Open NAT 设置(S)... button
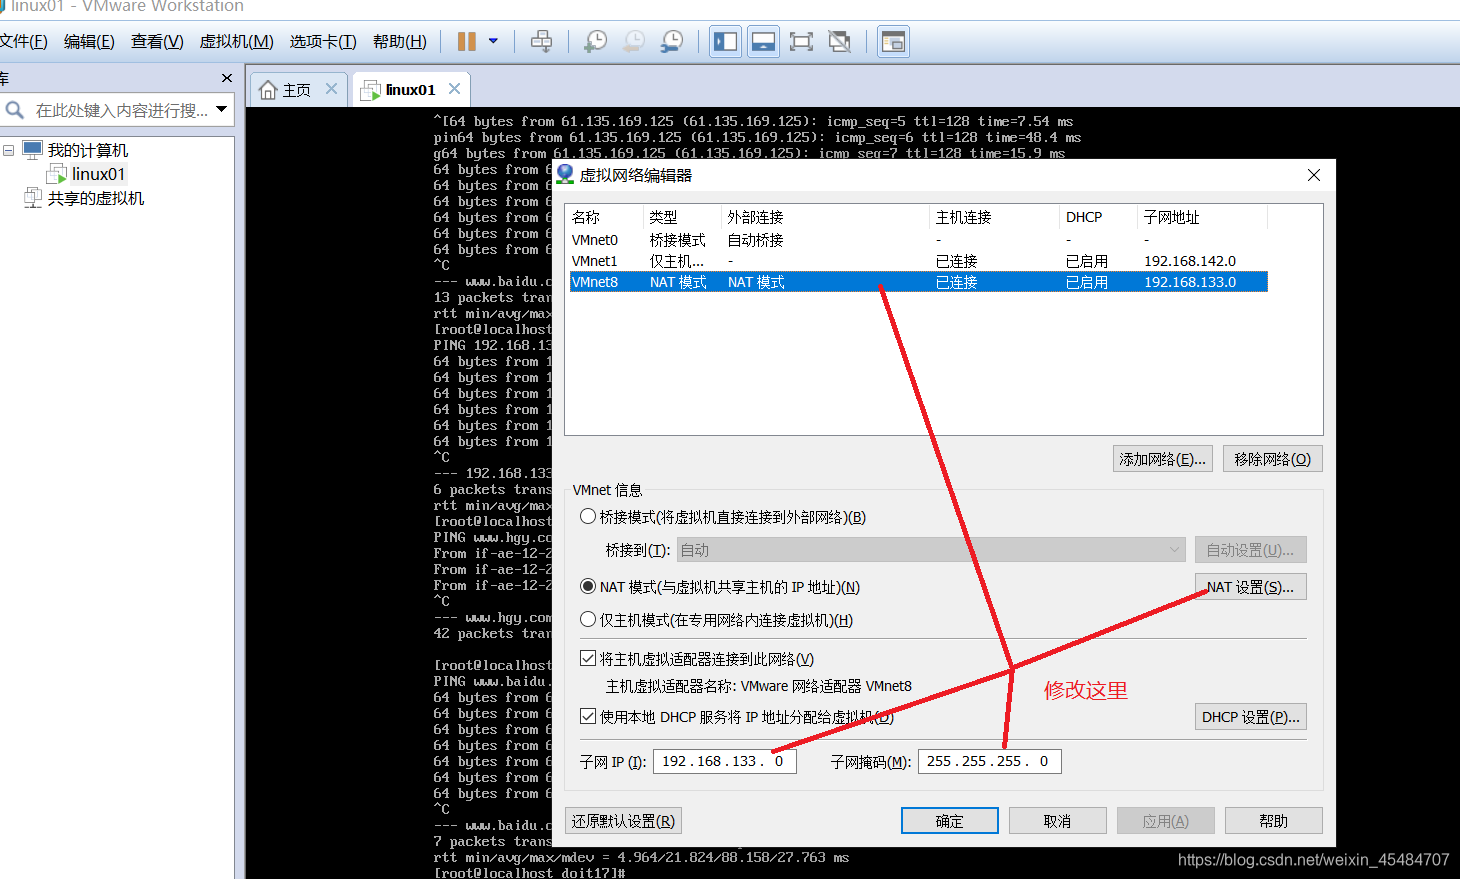Screen dimensions: 1460x879 (1250, 587)
